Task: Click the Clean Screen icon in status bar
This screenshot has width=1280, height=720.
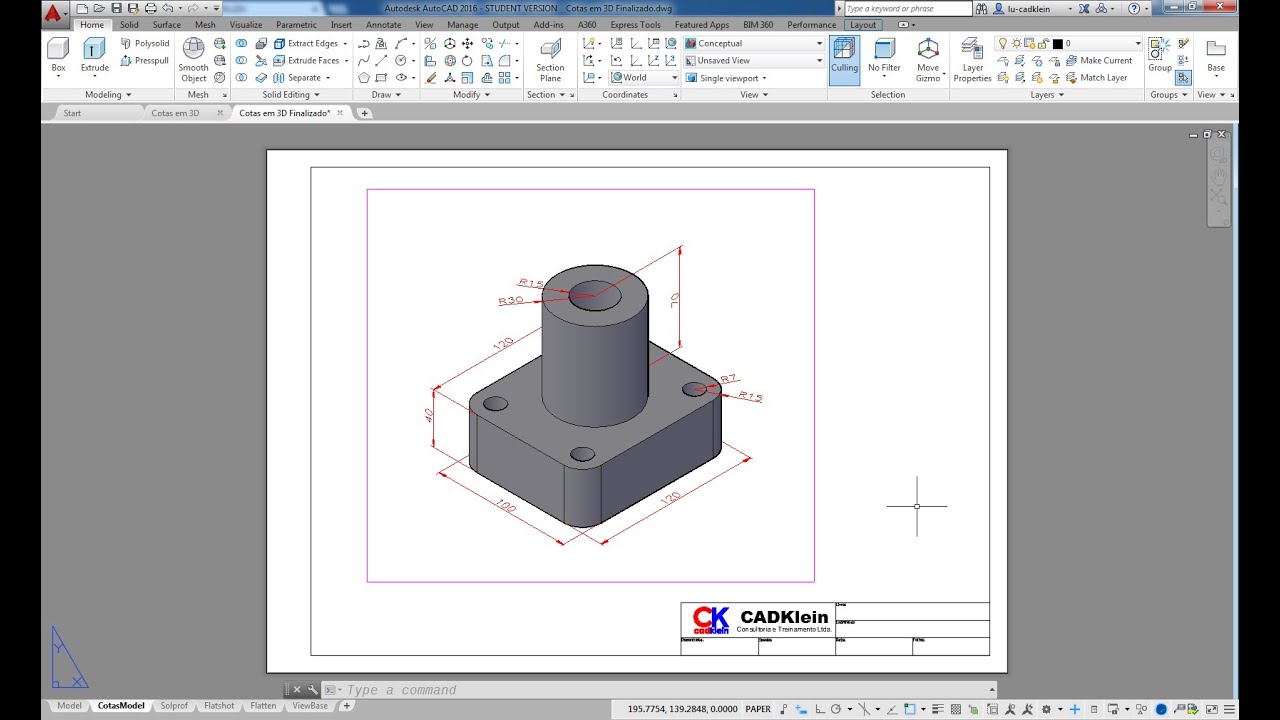Action: (1212, 709)
